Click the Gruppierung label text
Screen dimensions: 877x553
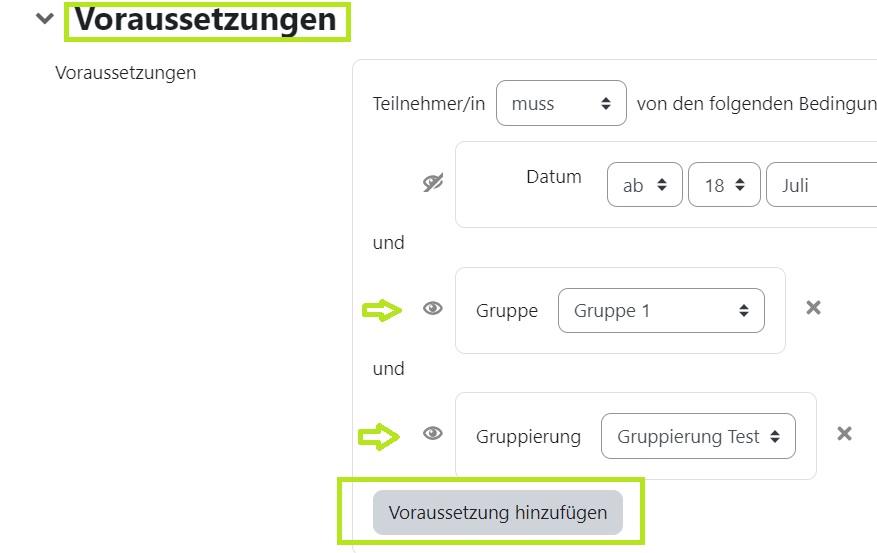coord(528,436)
